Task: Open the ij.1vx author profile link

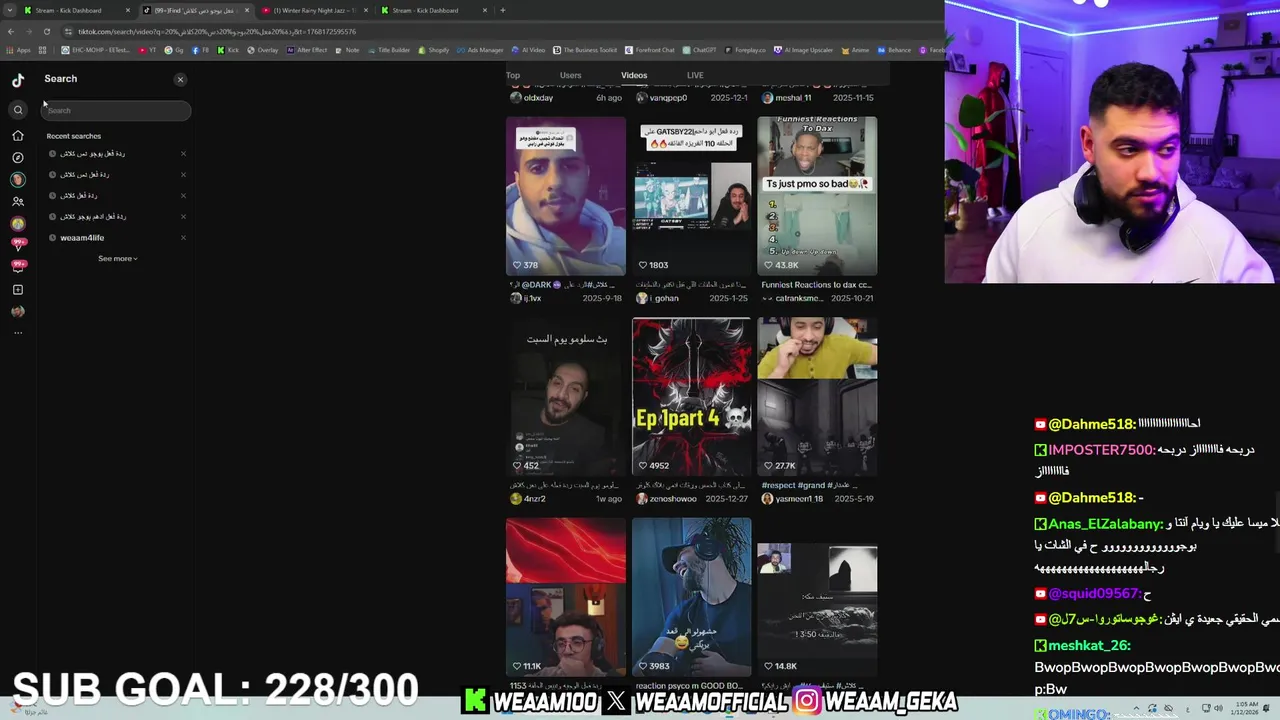Action: (x=526, y=298)
